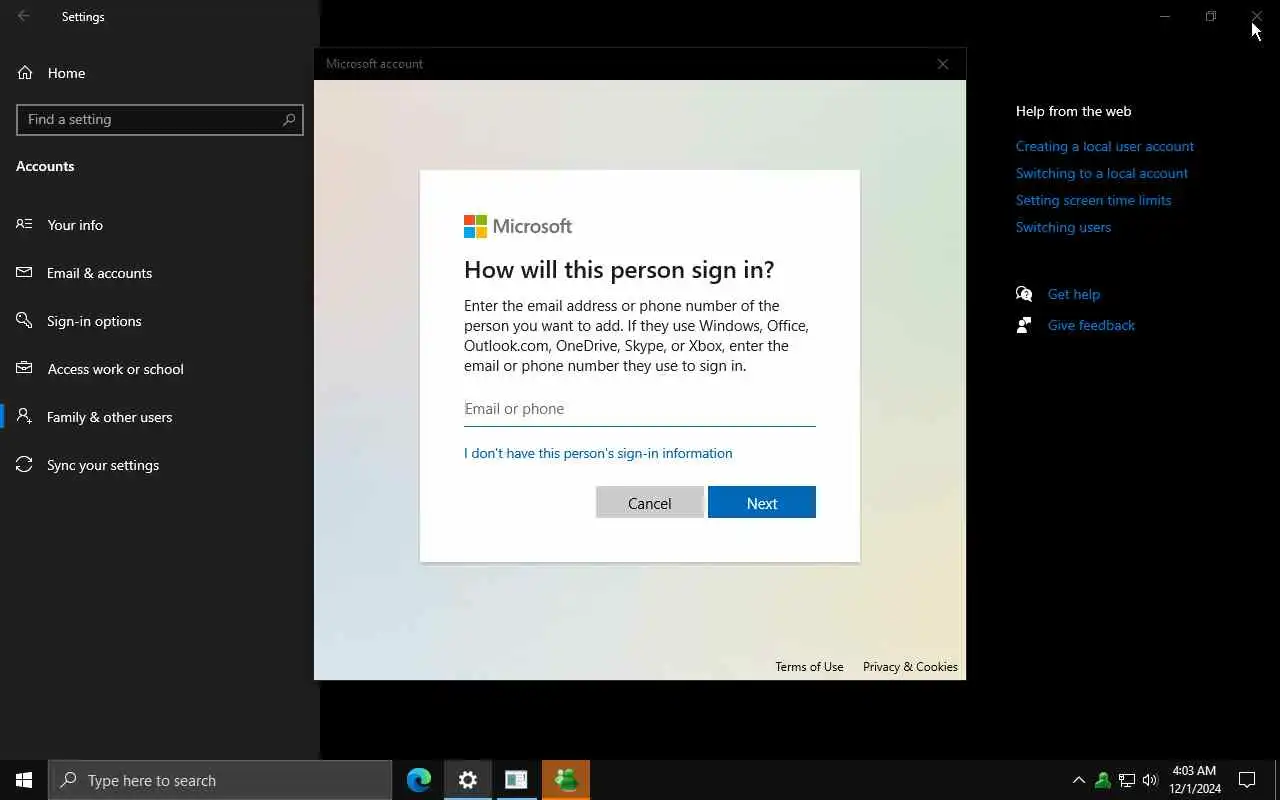Screen dimensions: 1280x800
Task: Close the Microsoft account dialog
Action: 943,64
